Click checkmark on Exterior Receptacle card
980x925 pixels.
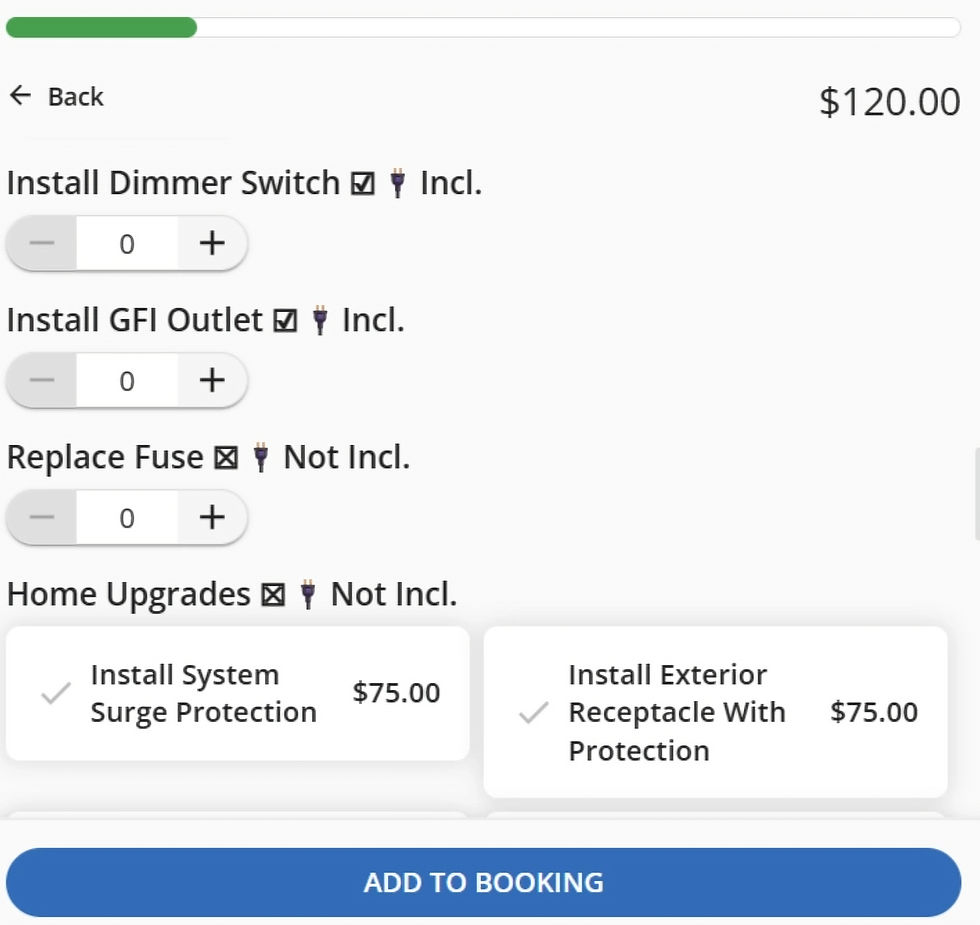pos(534,712)
